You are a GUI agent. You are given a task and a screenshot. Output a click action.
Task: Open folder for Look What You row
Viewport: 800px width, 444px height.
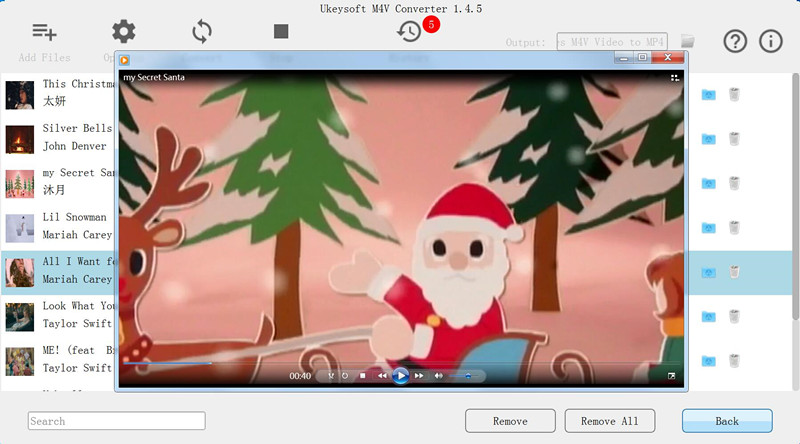[708, 317]
